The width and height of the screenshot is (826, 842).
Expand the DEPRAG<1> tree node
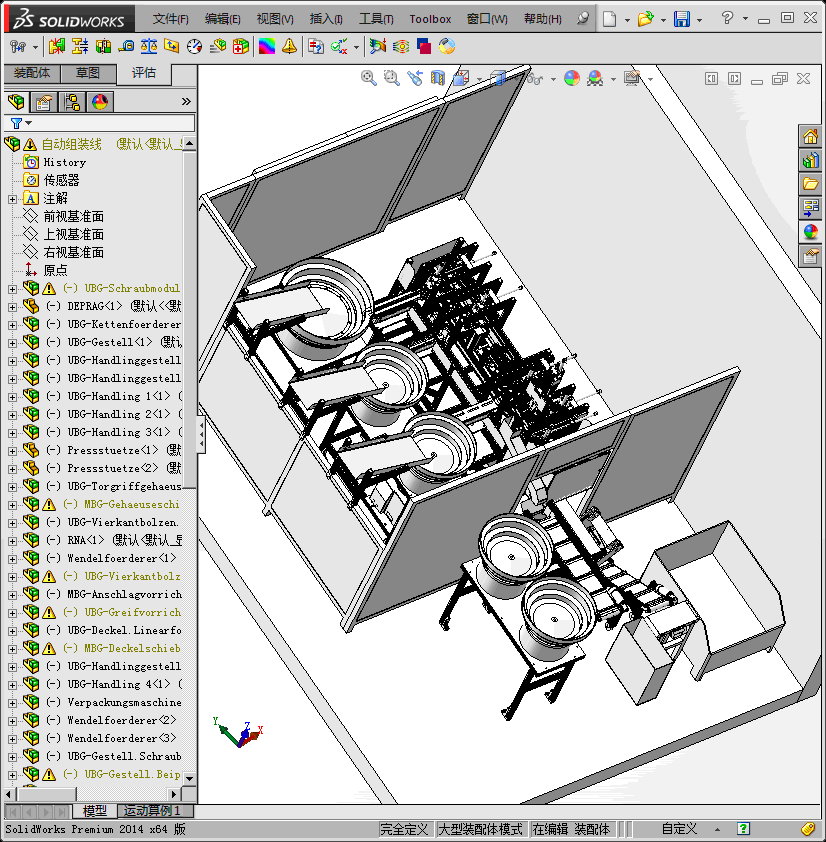pos(12,307)
